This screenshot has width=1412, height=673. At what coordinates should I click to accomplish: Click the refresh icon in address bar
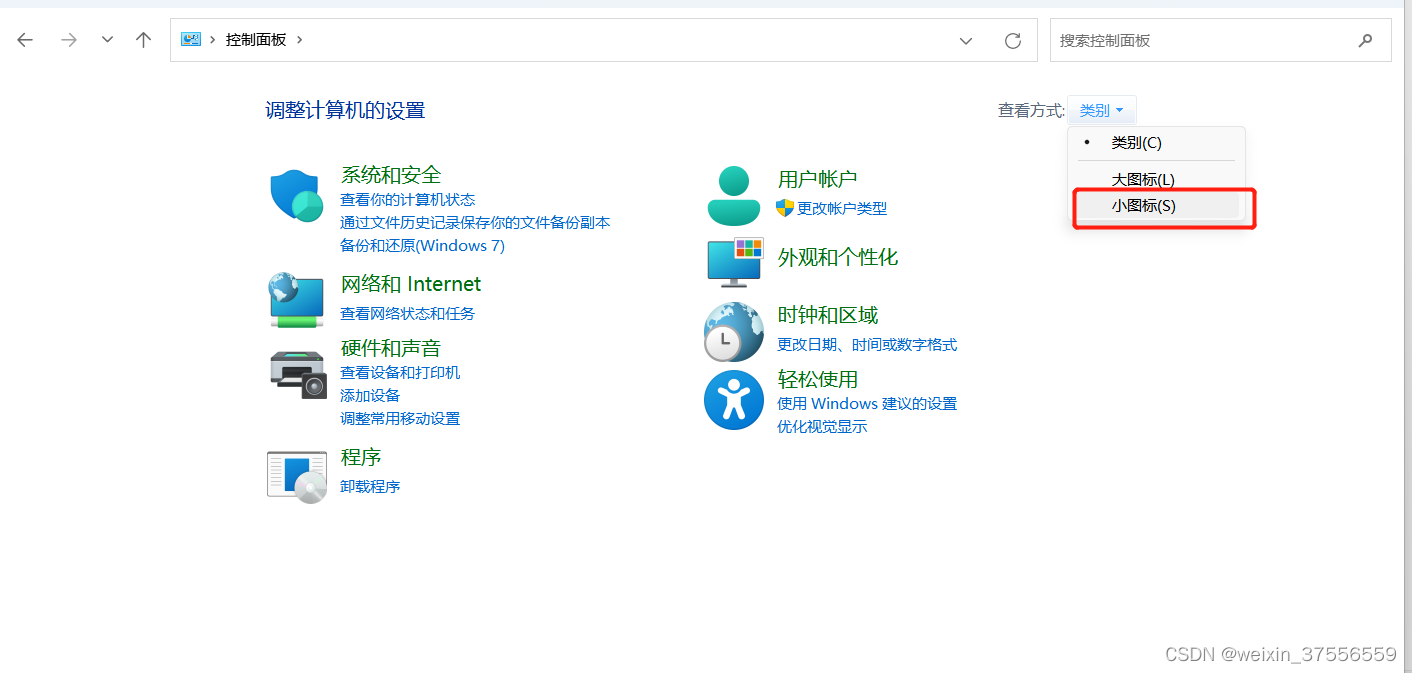tap(1012, 40)
